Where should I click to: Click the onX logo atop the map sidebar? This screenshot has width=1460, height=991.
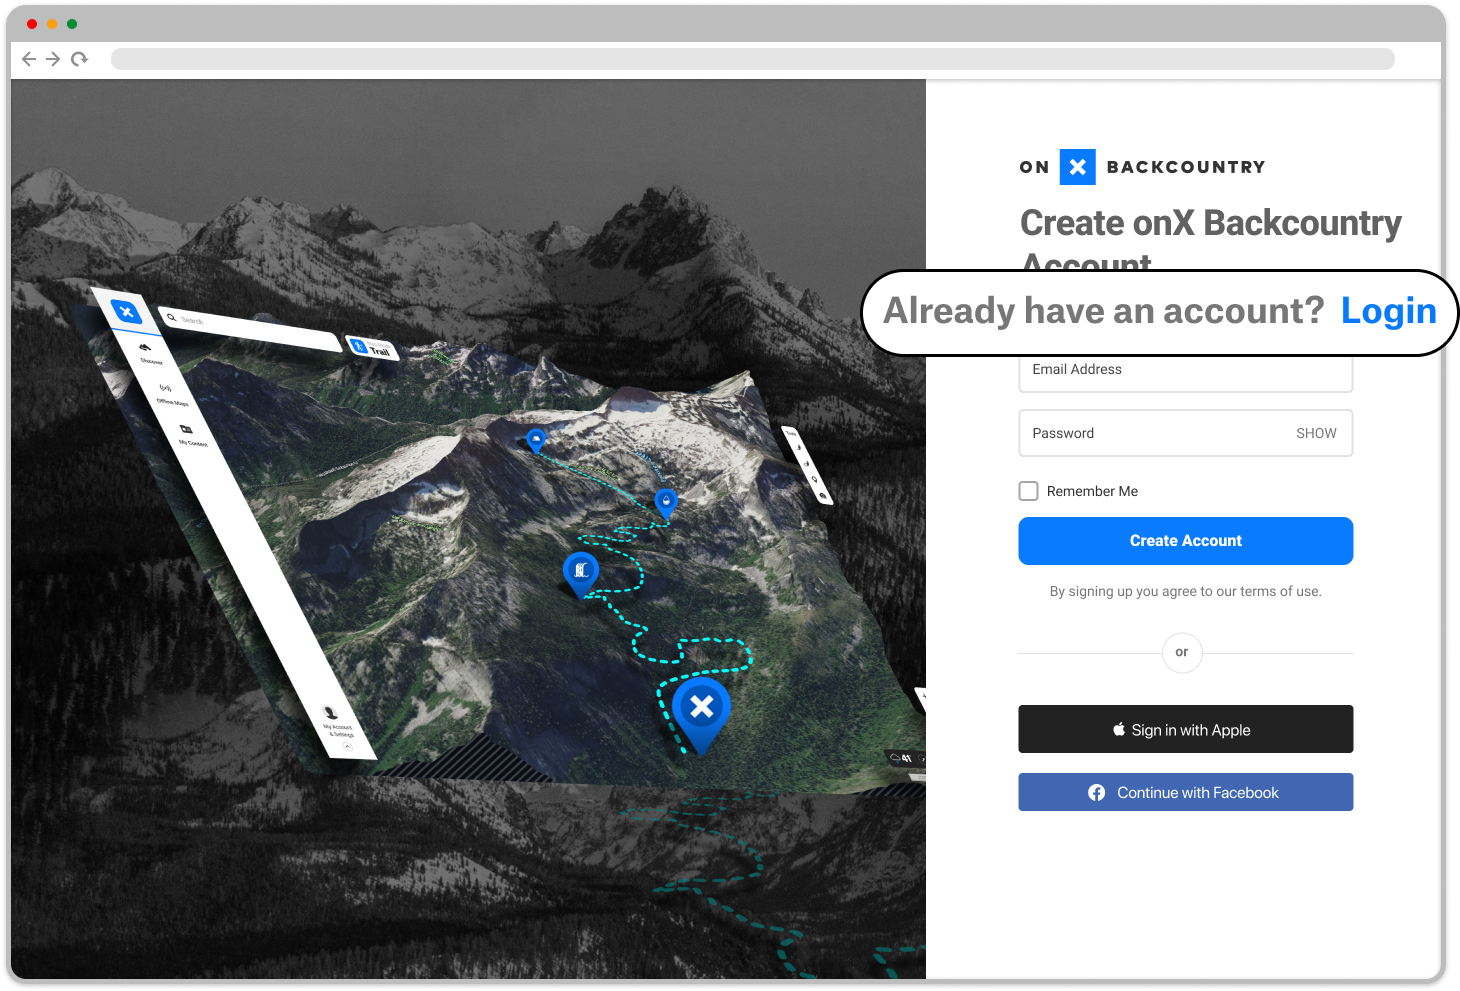[x=127, y=311]
